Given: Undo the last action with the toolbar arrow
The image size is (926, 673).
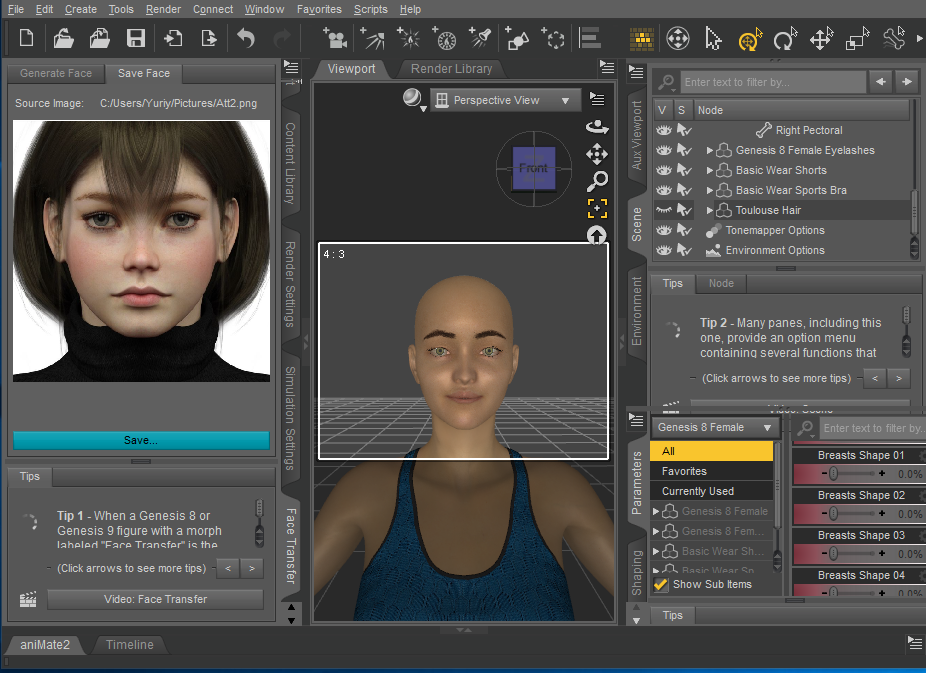Looking at the screenshot, I should click(x=246, y=39).
